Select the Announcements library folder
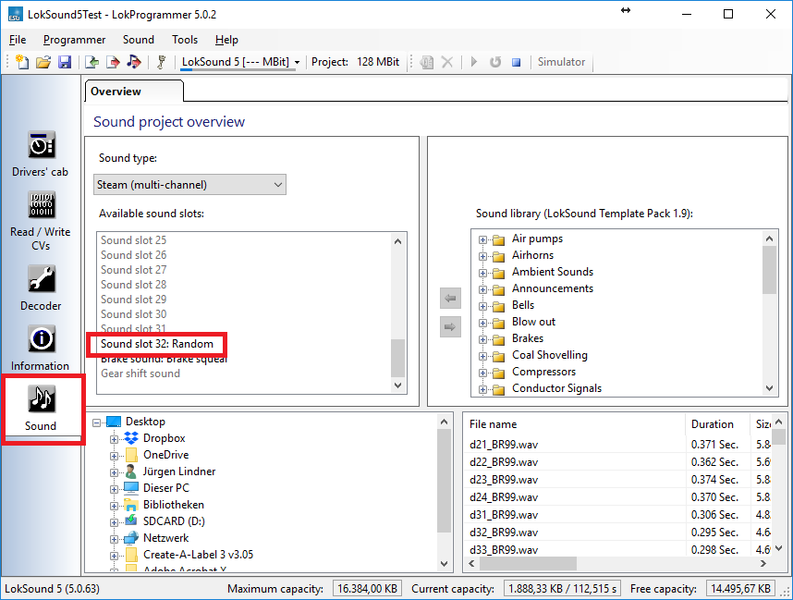The width and height of the screenshot is (793, 600). 552,288
